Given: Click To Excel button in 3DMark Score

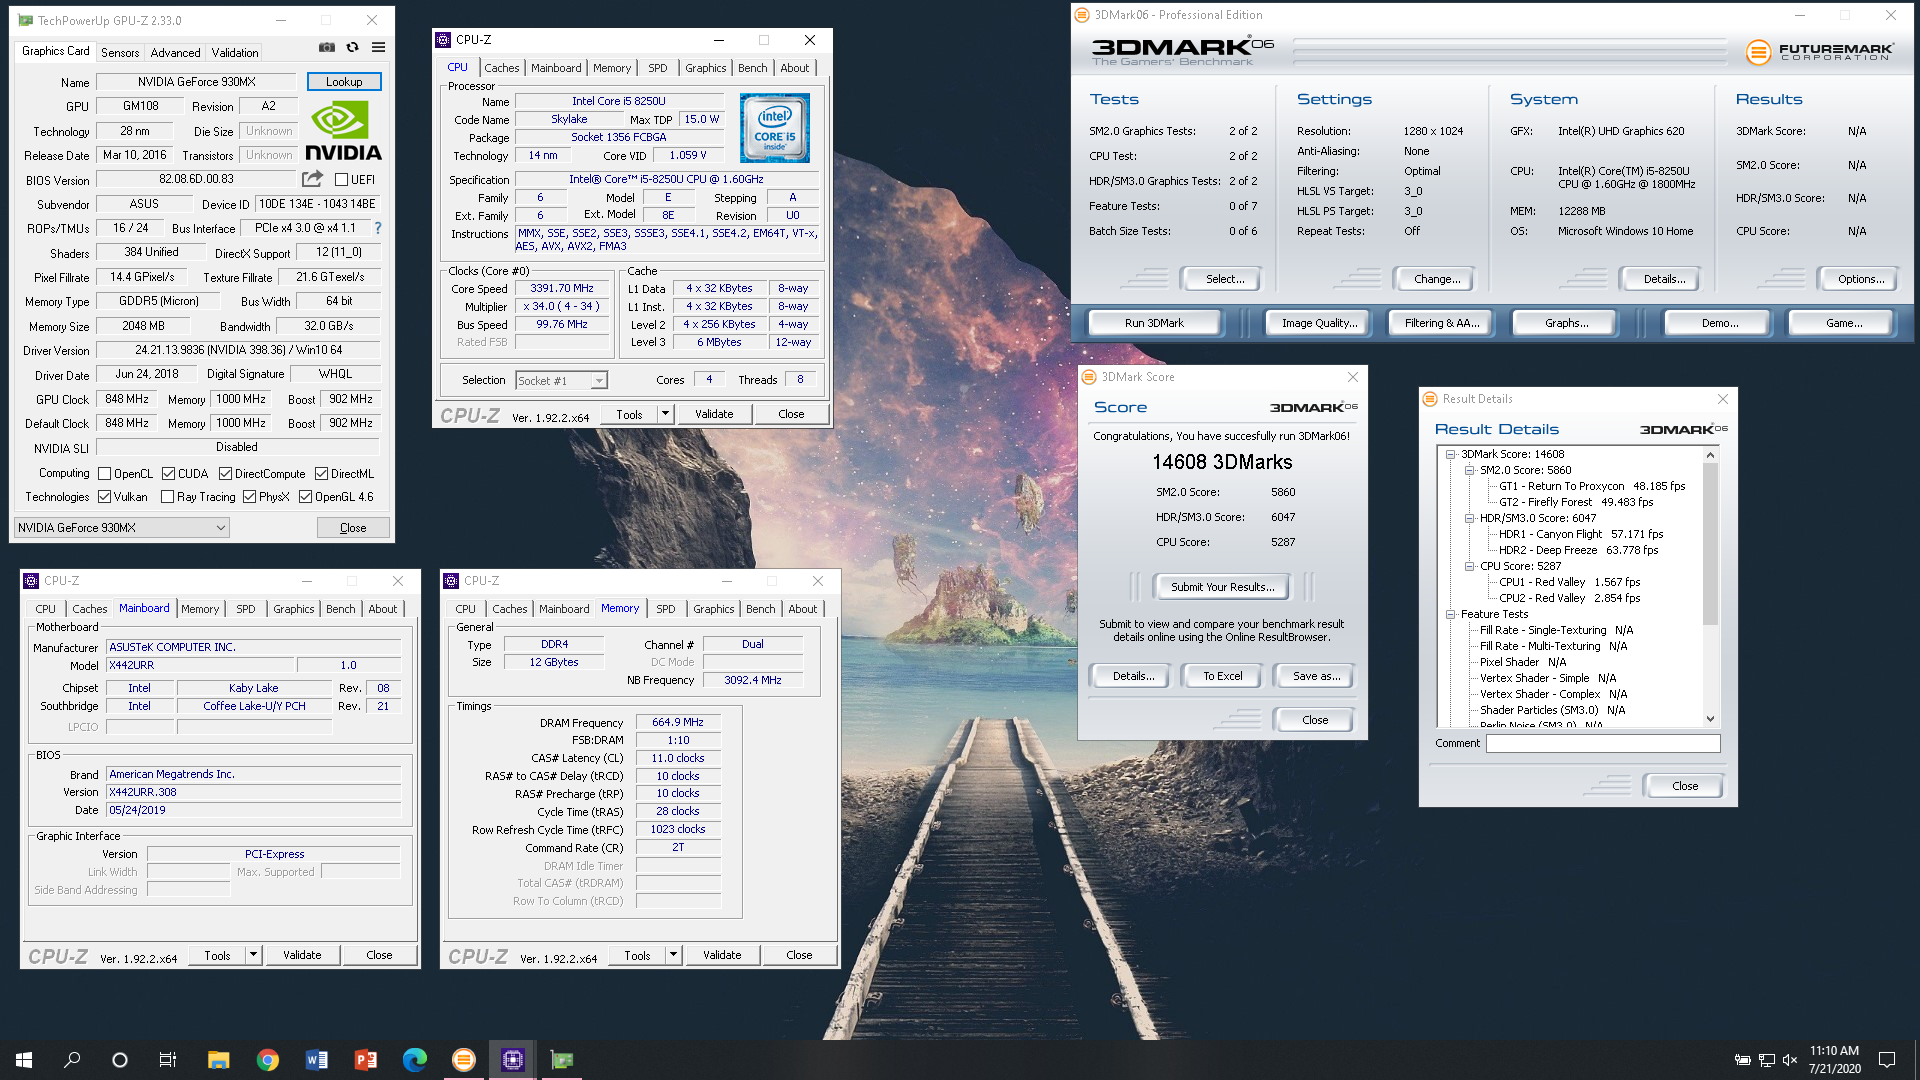Looking at the screenshot, I should (1222, 676).
